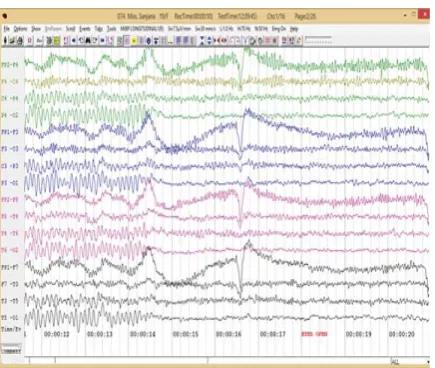Open the LF 1Hz low filter setting
This screenshot has height=368, width=435.
226,29
